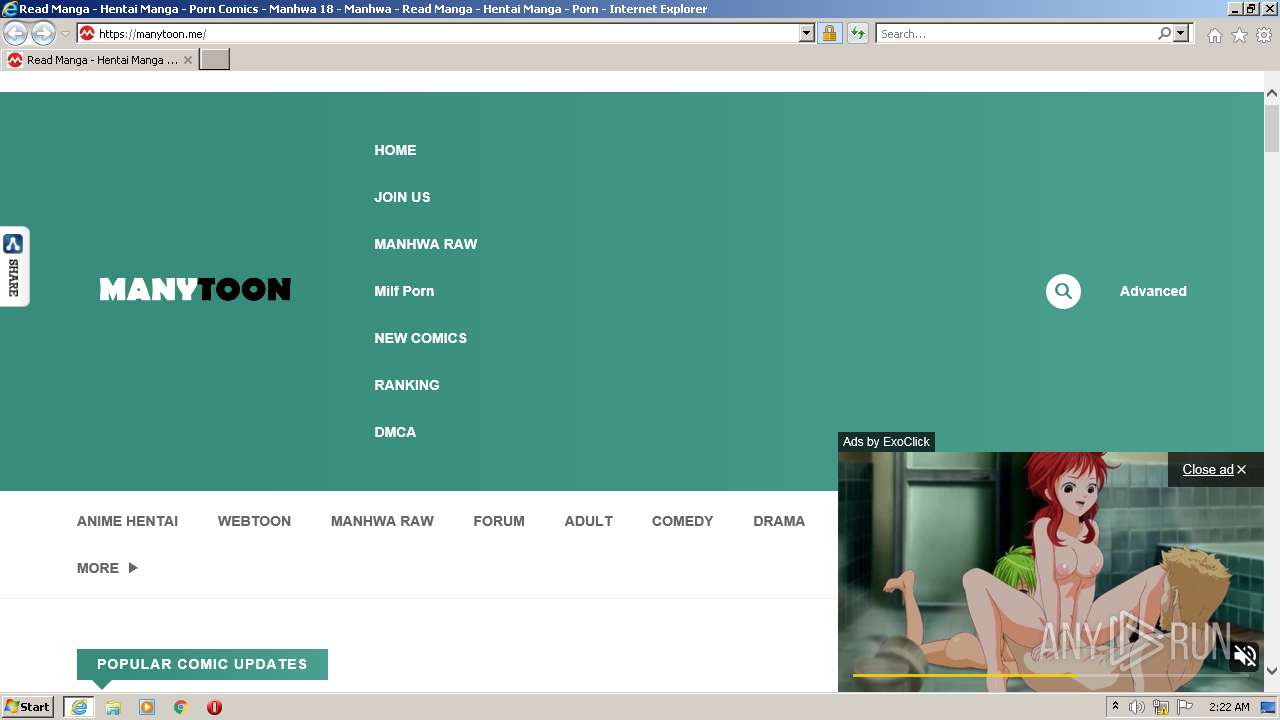Click the MANYTOON logo
The width and height of the screenshot is (1280, 720).
(x=195, y=290)
